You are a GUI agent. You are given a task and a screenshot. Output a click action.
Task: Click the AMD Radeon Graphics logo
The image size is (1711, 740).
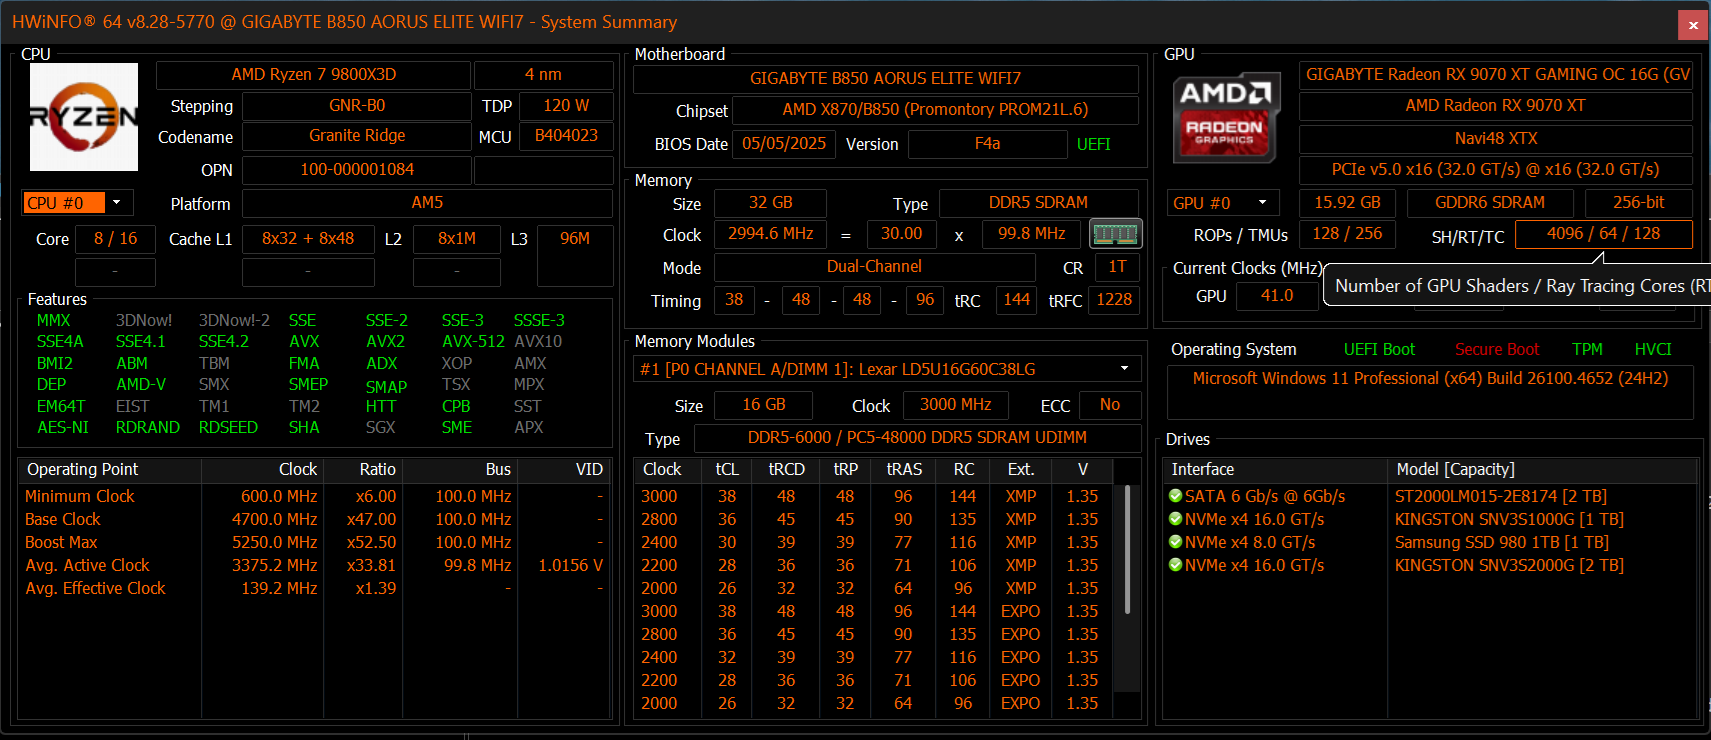coord(1225,117)
